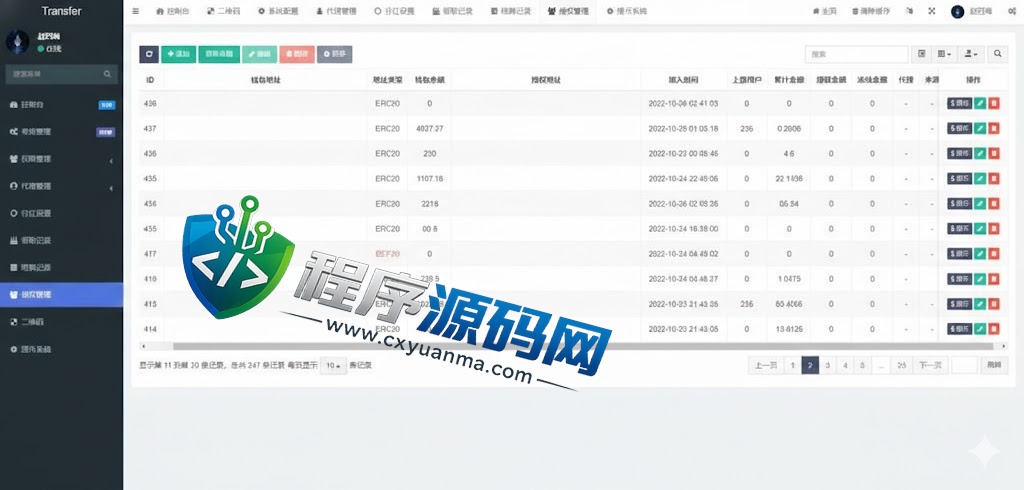
Task: Click the gears settings icon at top right
Action: point(1012,11)
